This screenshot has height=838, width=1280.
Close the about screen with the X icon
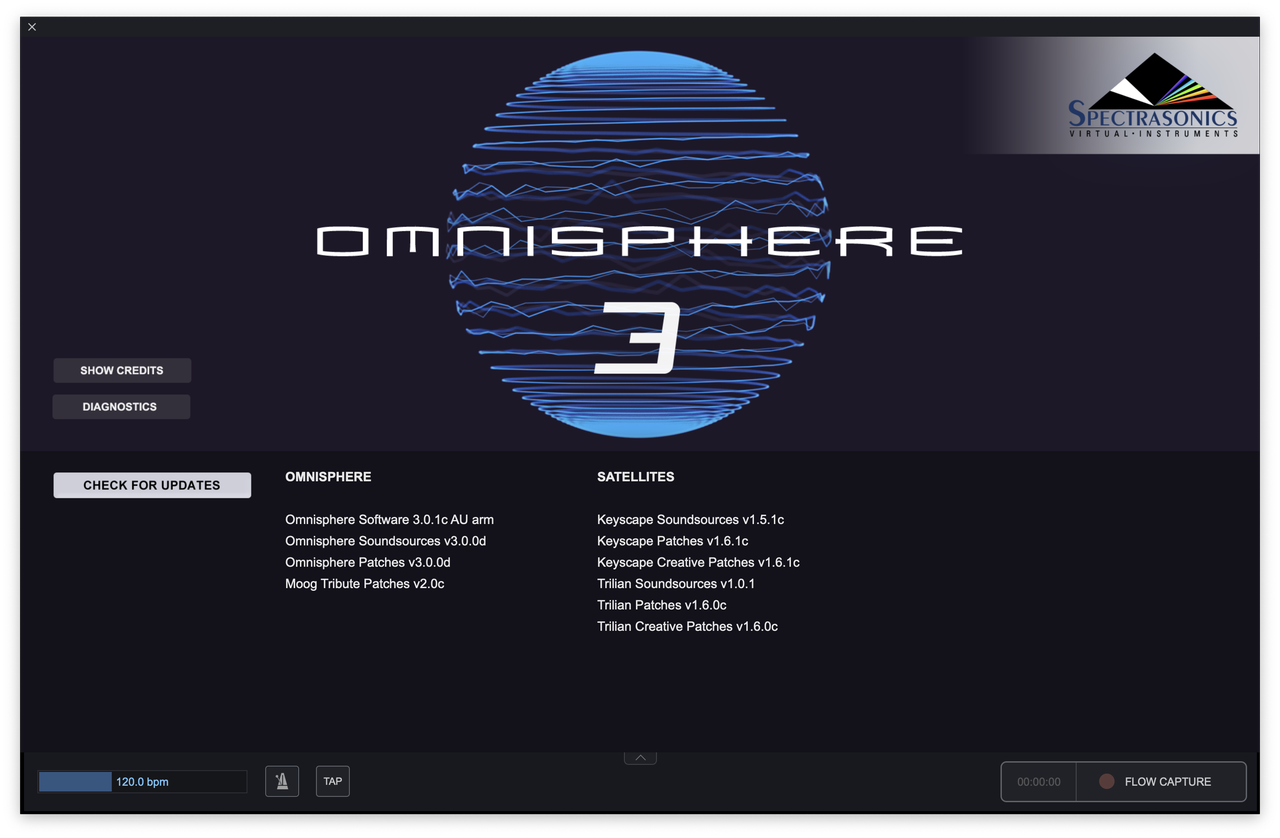[32, 27]
